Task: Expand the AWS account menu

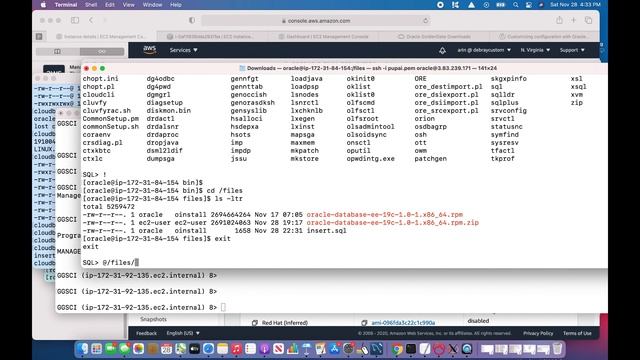Action: pos(484,50)
